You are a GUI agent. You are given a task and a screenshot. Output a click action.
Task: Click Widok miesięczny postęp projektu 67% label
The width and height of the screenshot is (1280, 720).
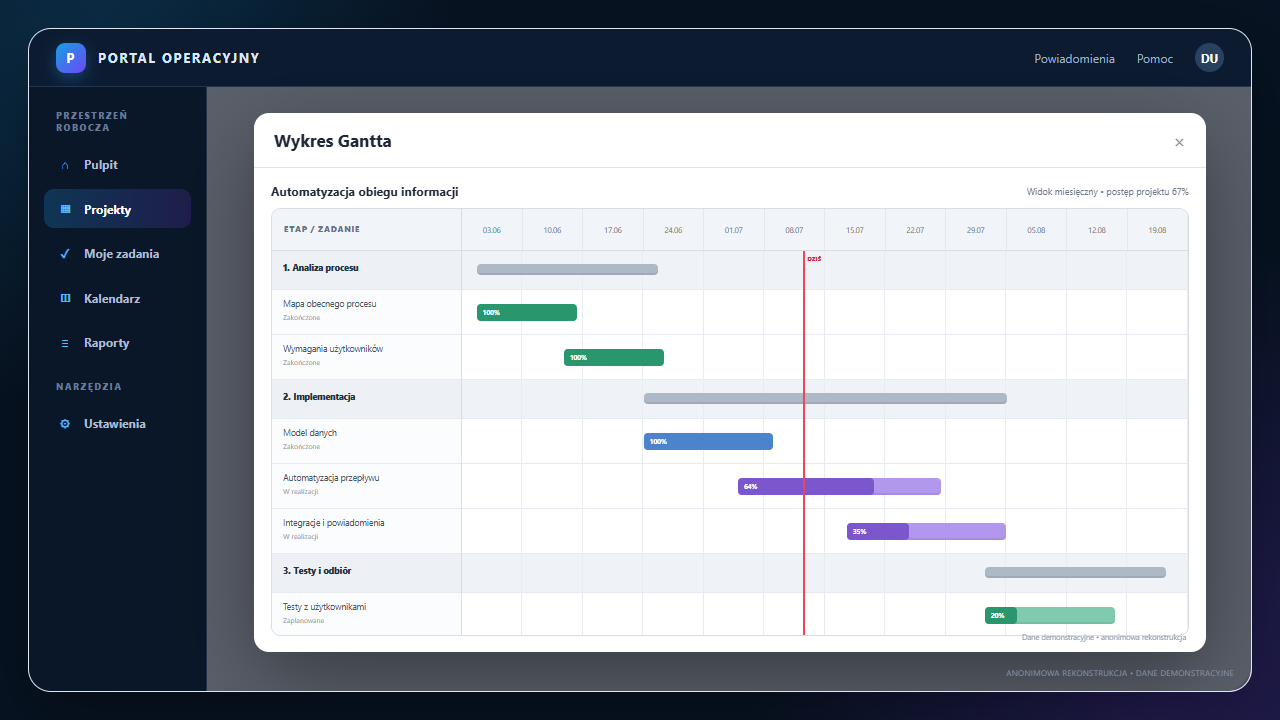(x=1108, y=192)
